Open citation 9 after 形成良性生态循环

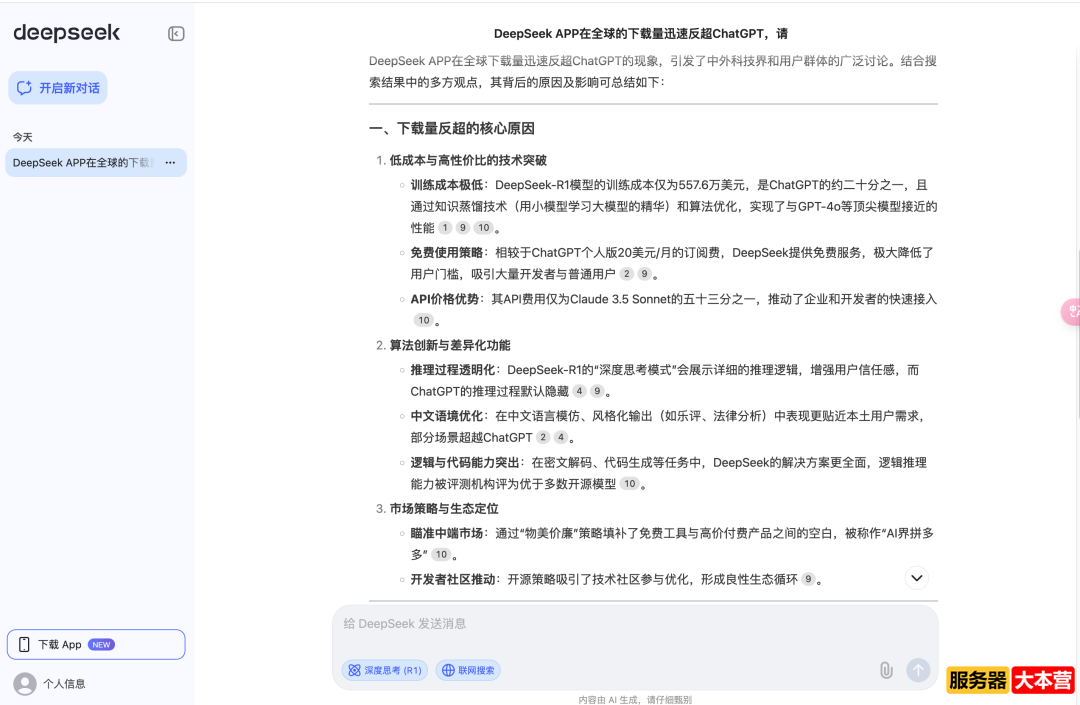pyautogui.click(x=808, y=580)
